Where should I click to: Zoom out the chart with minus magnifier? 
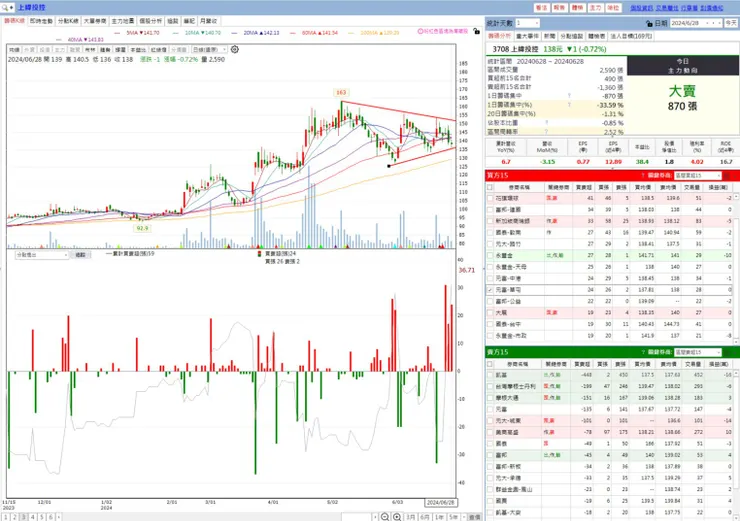pyautogui.click(x=385, y=517)
